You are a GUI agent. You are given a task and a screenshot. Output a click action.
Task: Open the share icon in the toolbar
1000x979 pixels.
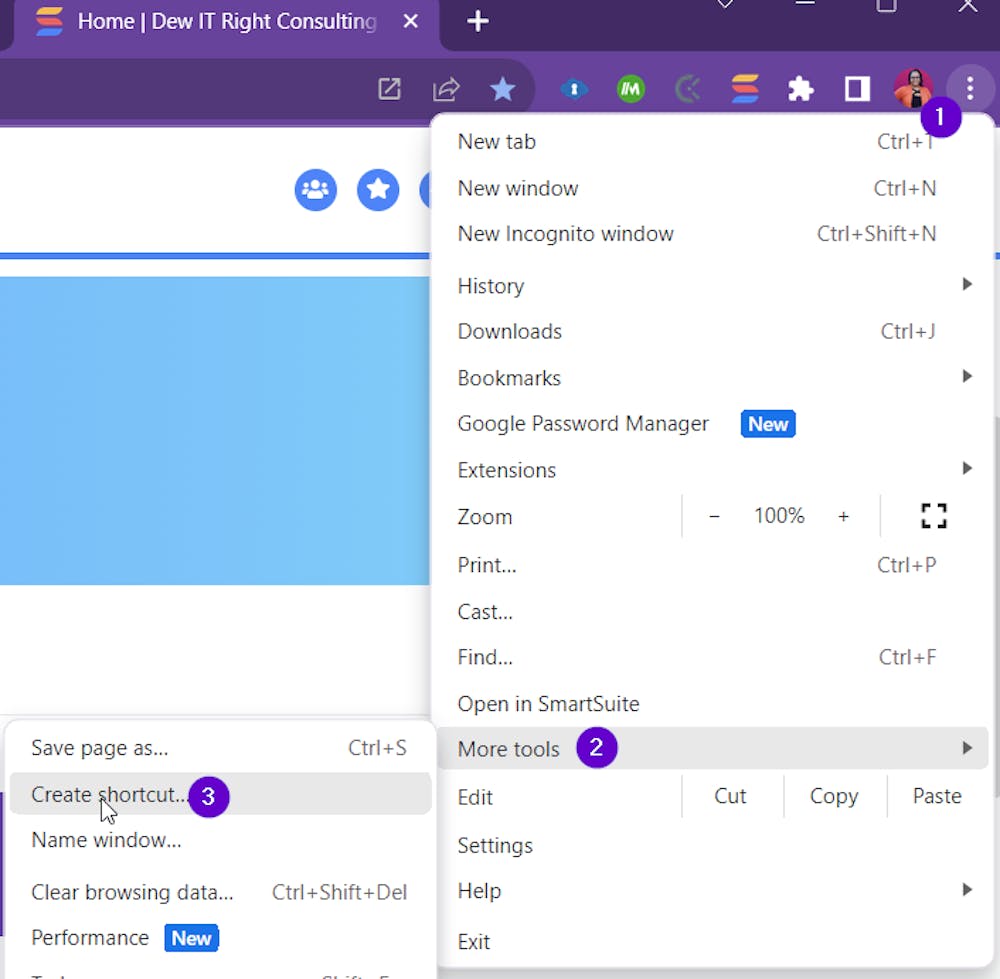446,89
